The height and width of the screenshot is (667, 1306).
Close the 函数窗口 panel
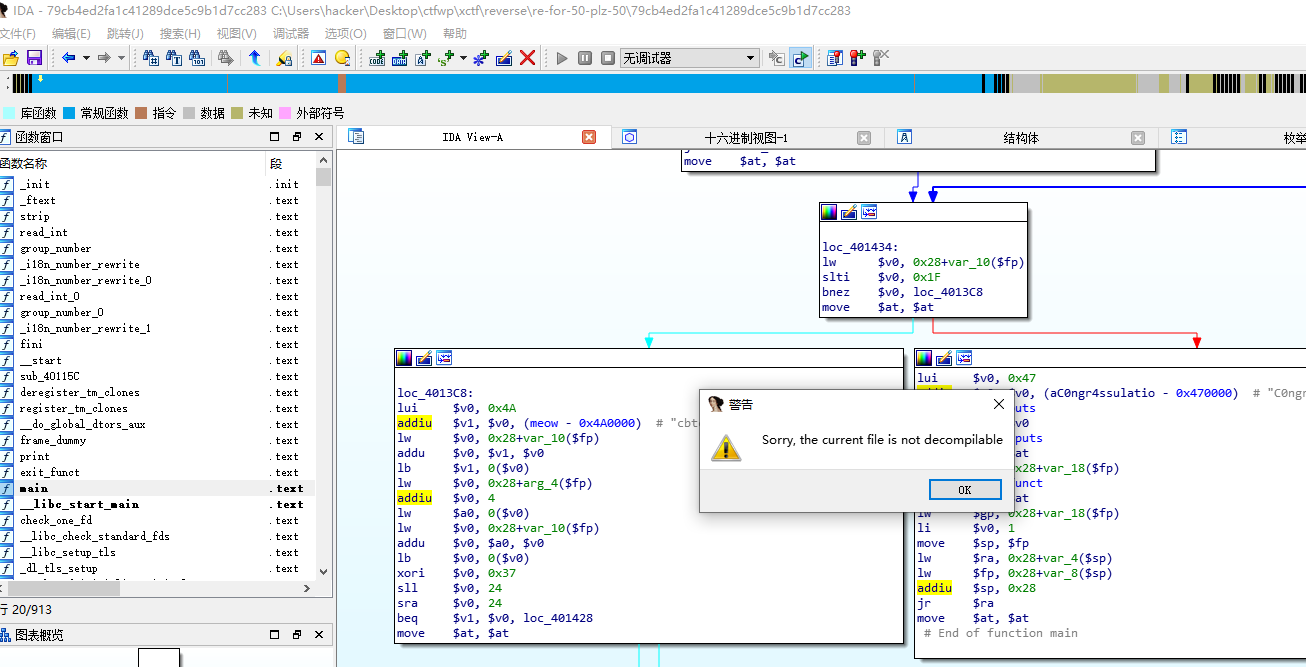(x=319, y=137)
